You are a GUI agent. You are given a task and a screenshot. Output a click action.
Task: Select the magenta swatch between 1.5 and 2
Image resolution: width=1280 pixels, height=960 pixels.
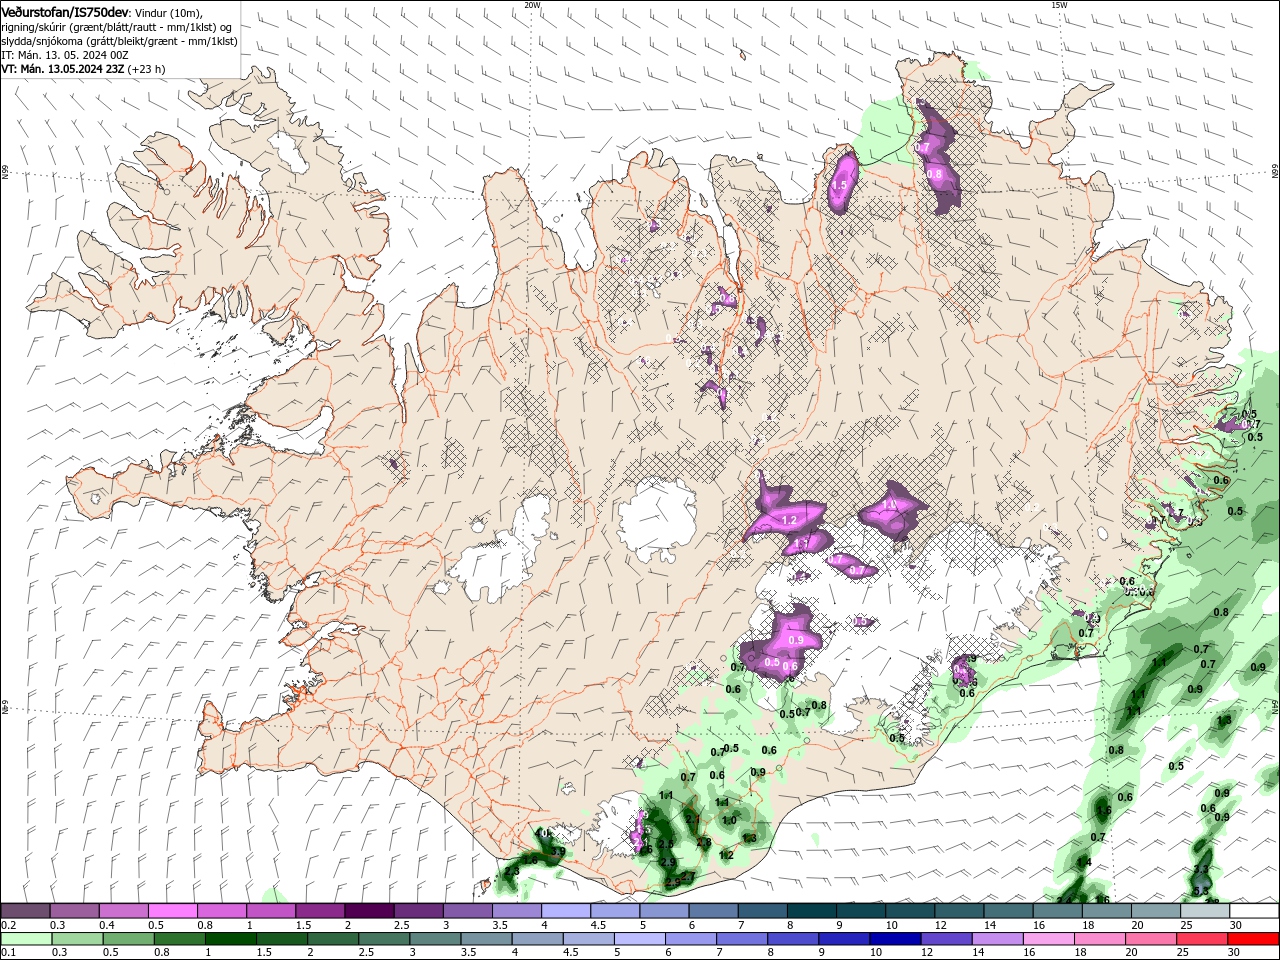(320, 910)
